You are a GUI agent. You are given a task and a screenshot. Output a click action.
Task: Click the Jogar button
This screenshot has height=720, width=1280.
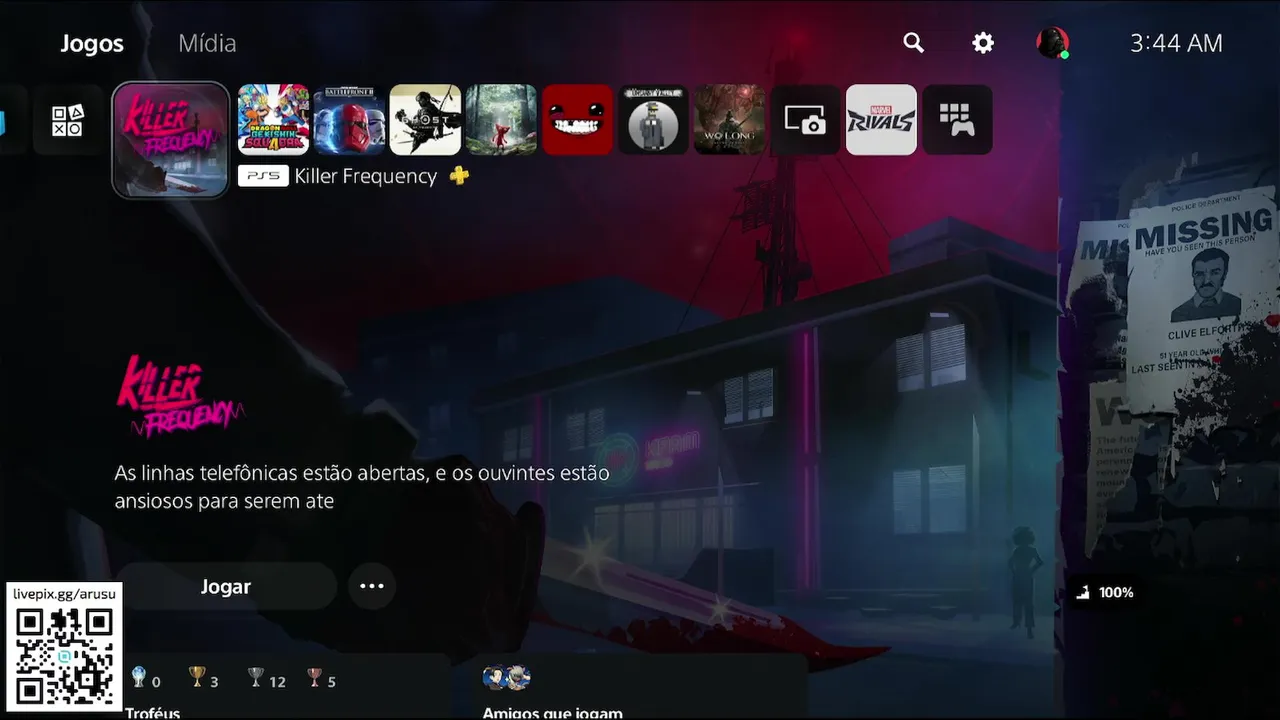tap(226, 587)
